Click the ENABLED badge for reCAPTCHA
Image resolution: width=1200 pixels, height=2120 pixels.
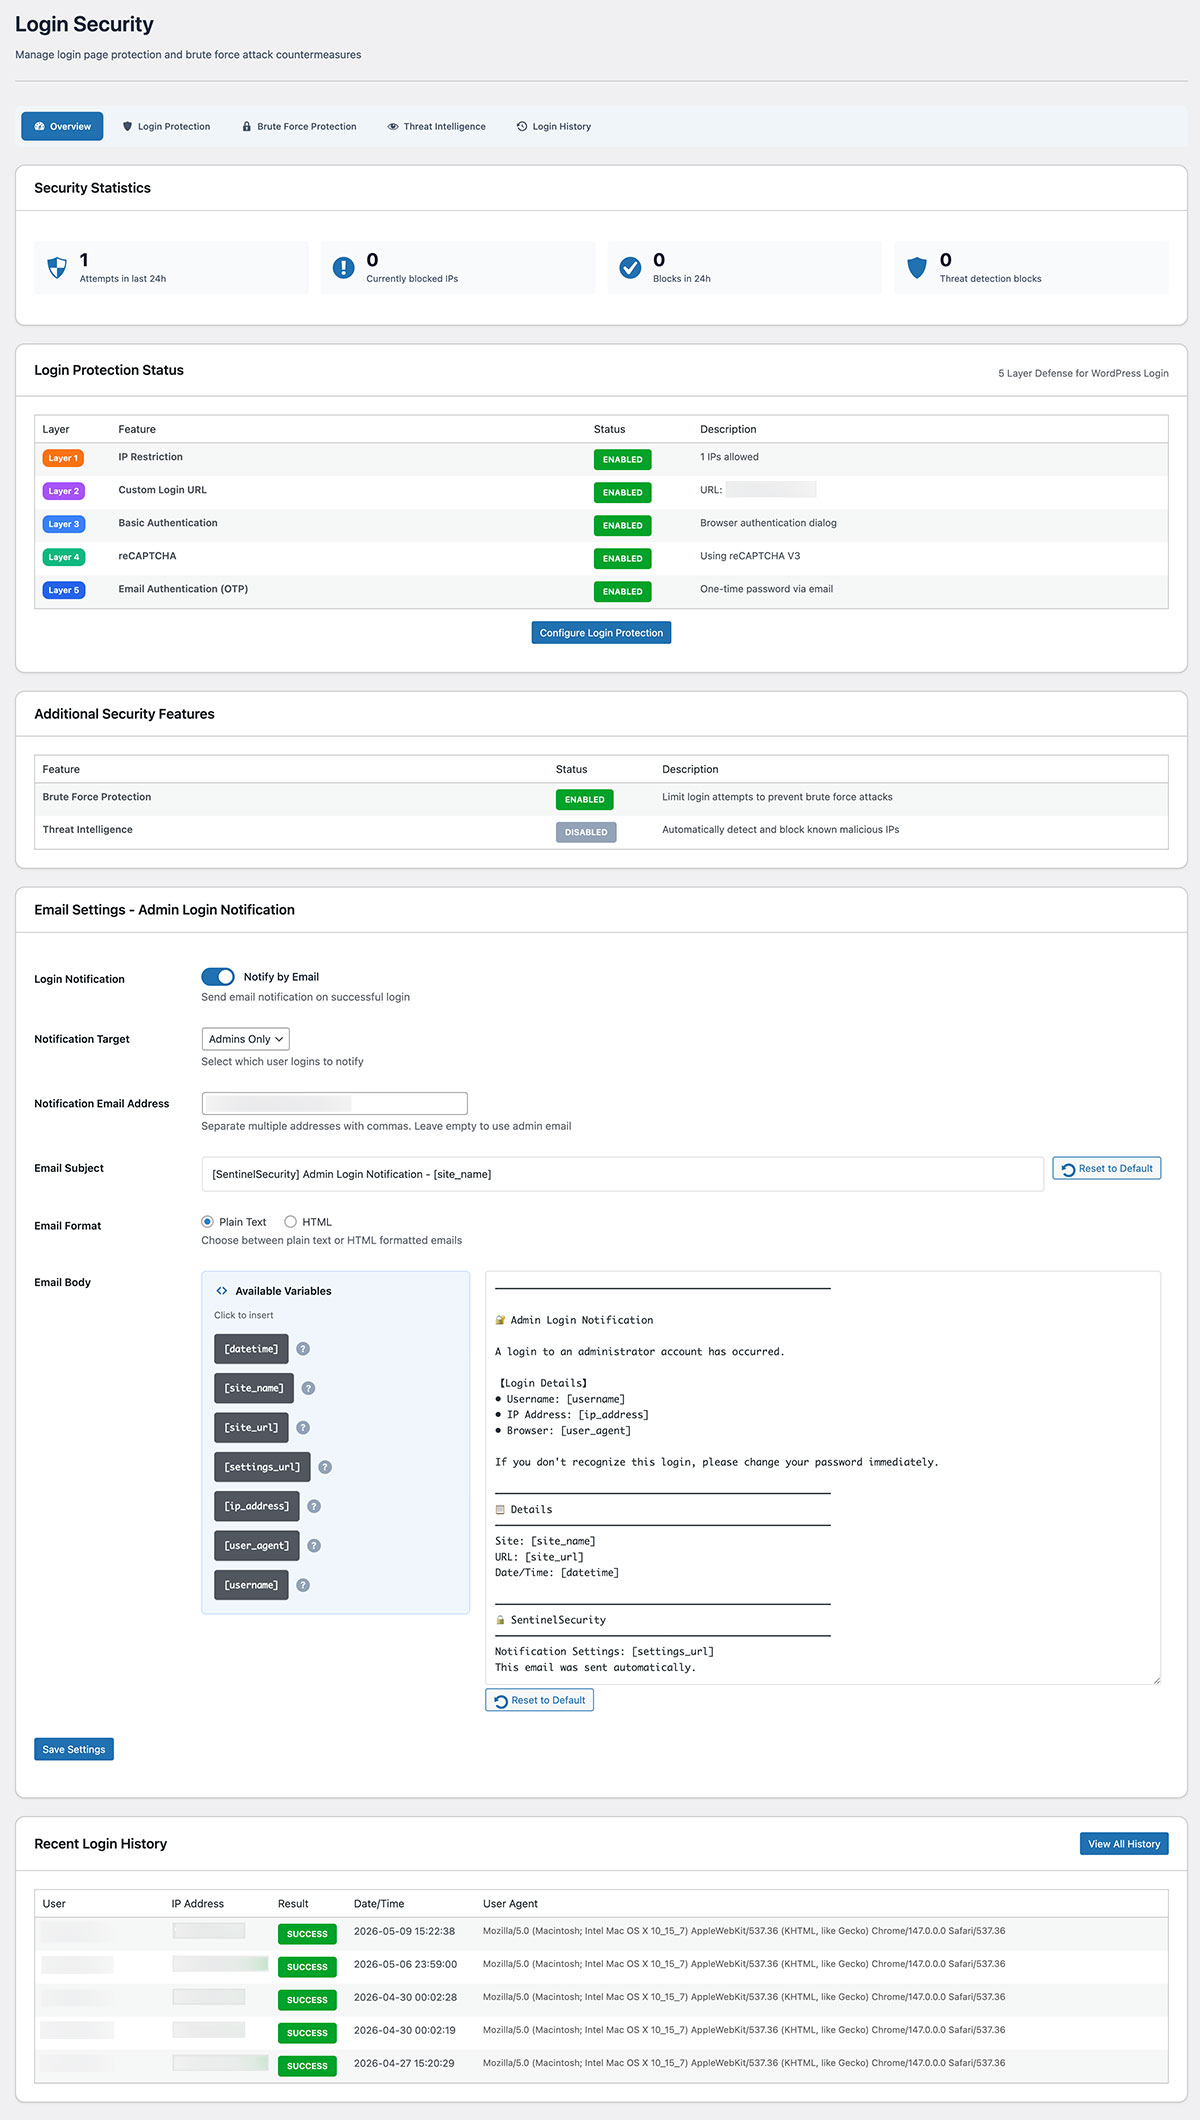622,558
